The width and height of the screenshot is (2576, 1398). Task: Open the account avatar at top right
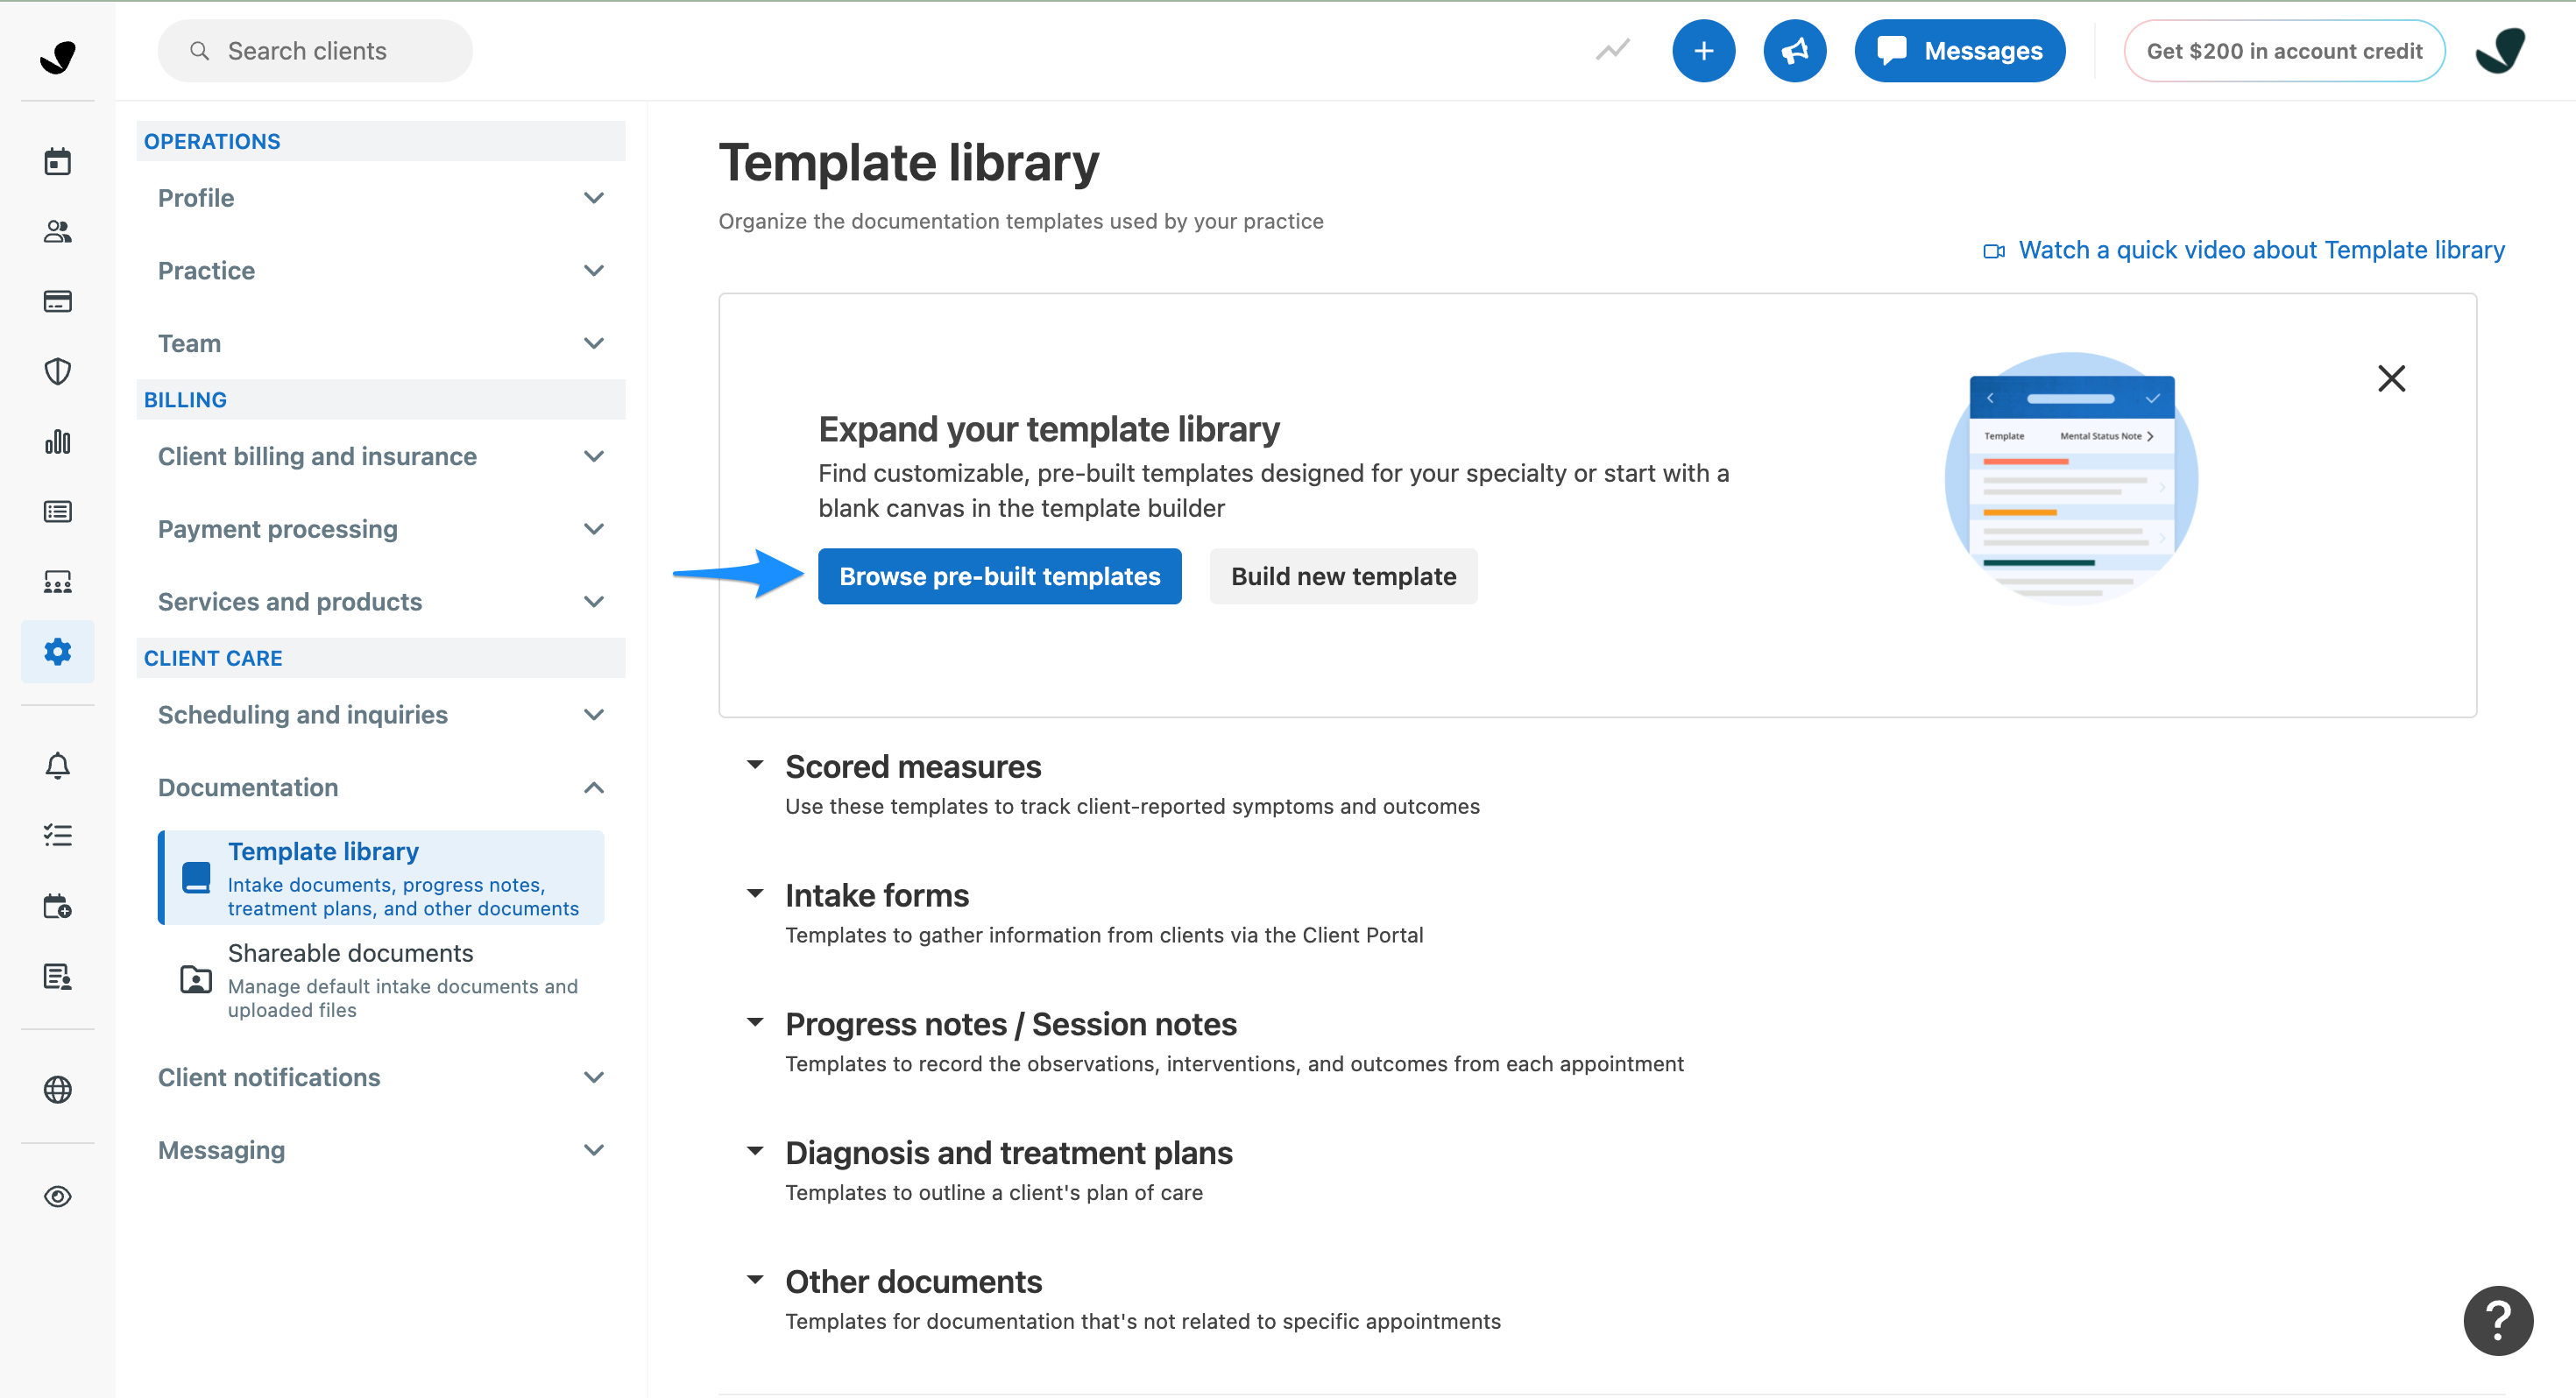tap(2500, 50)
